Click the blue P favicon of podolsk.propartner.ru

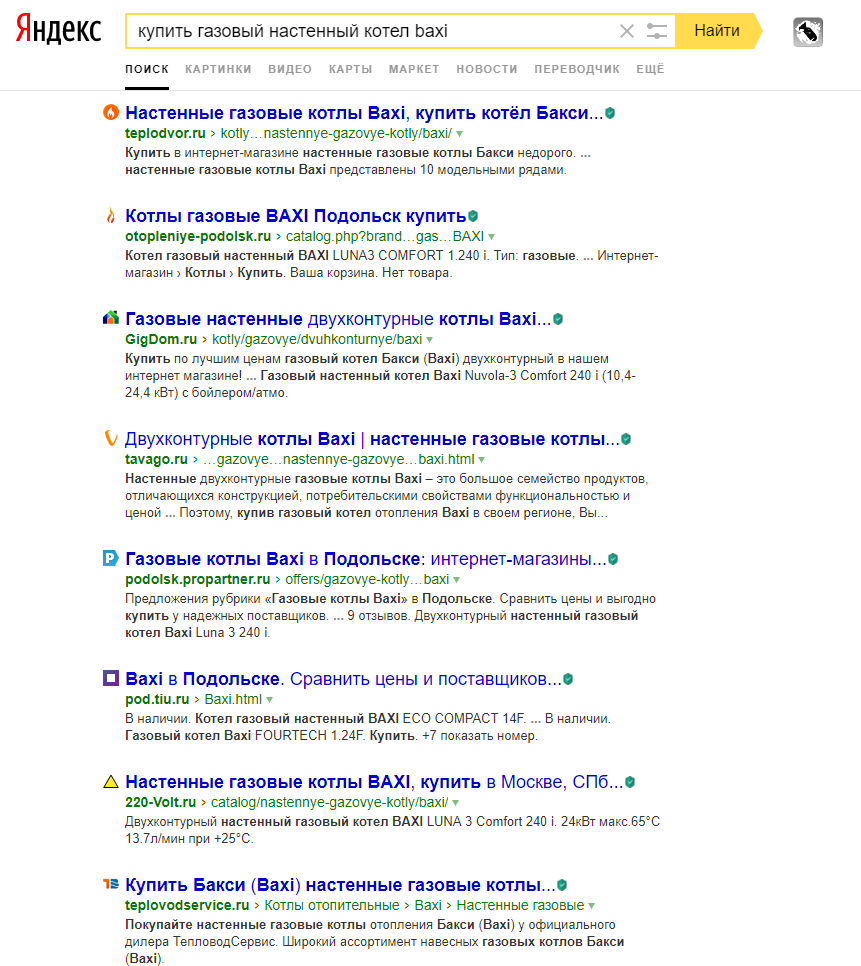click(110, 559)
